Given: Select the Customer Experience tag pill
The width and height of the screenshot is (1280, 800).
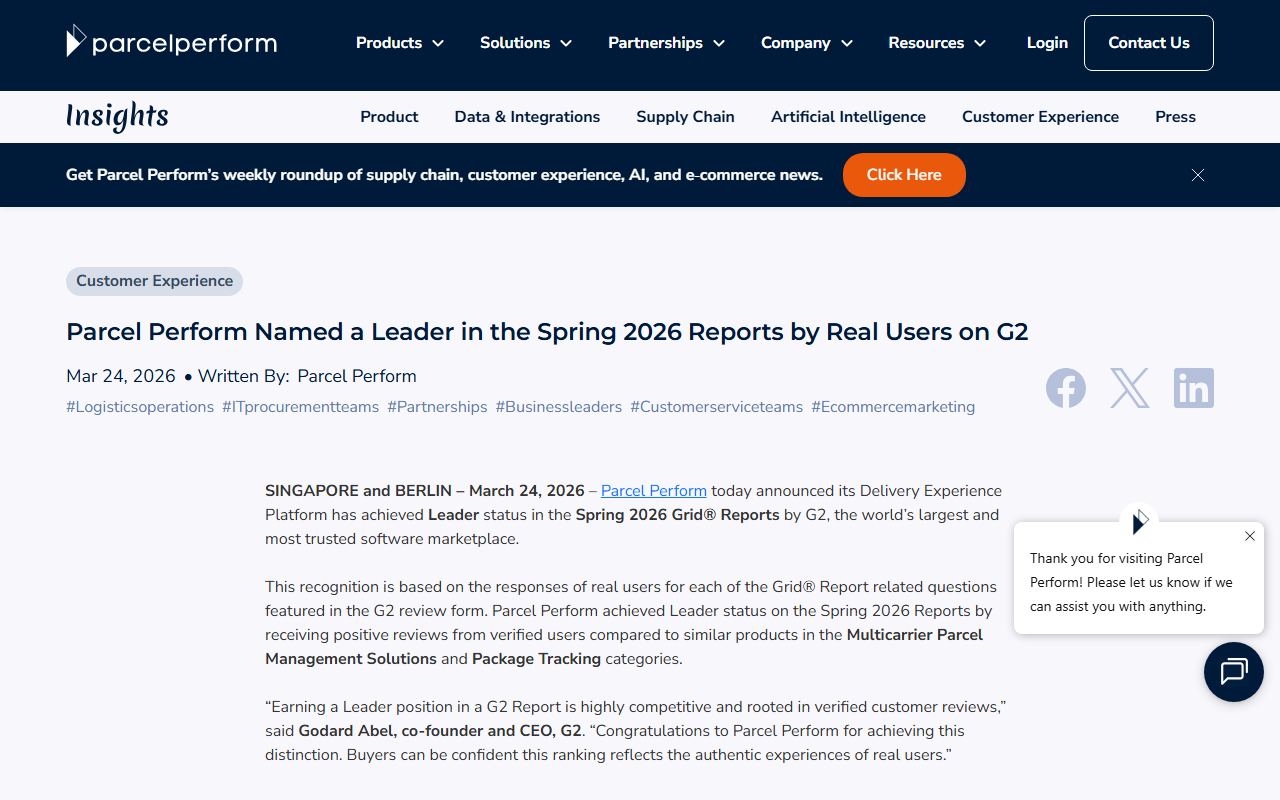Looking at the screenshot, I should [154, 281].
